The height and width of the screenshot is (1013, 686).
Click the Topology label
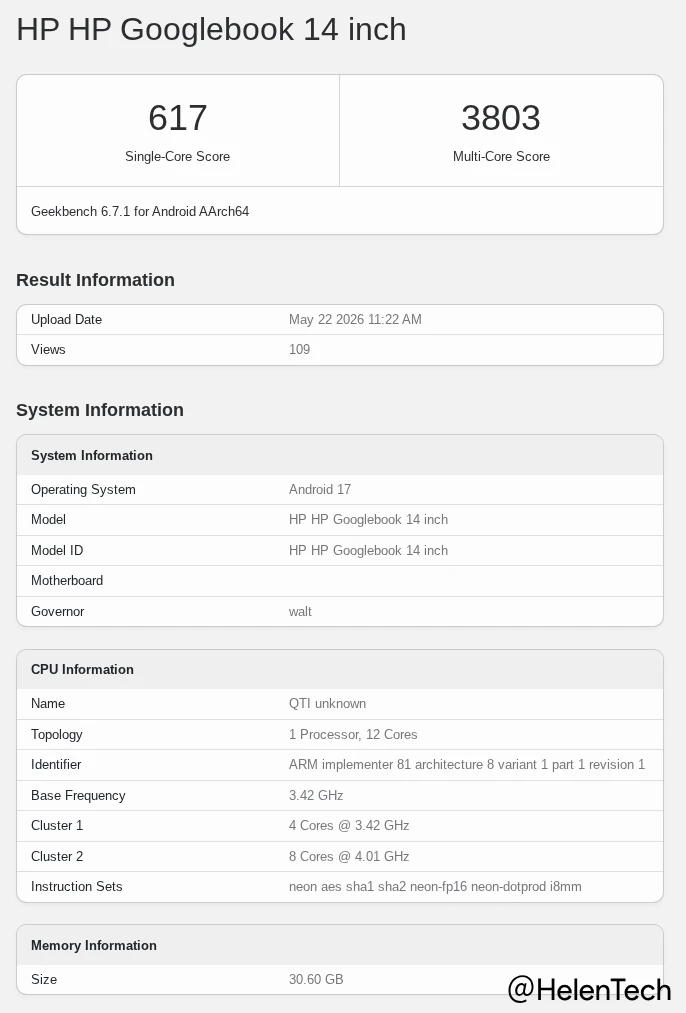pyautogui.click(x=57, y=735)
